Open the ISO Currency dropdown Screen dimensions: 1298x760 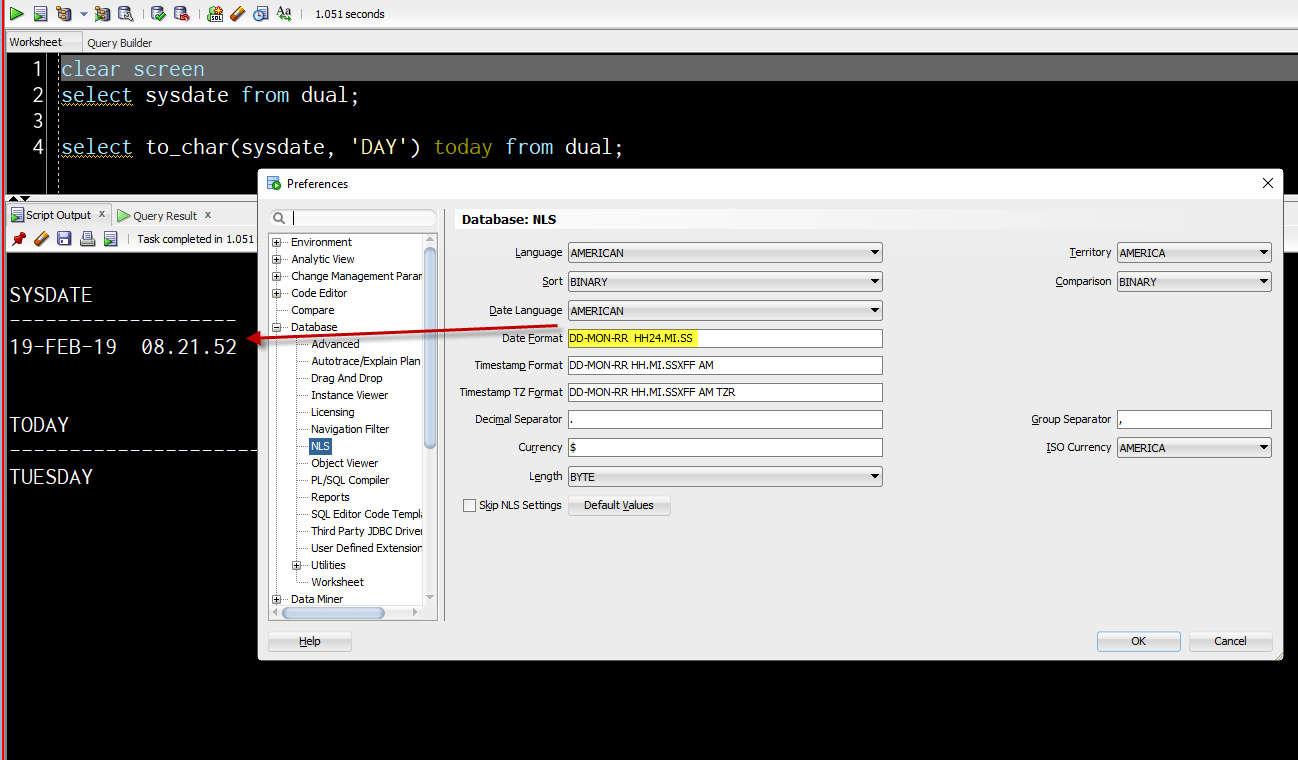(x=1194, y=448)
